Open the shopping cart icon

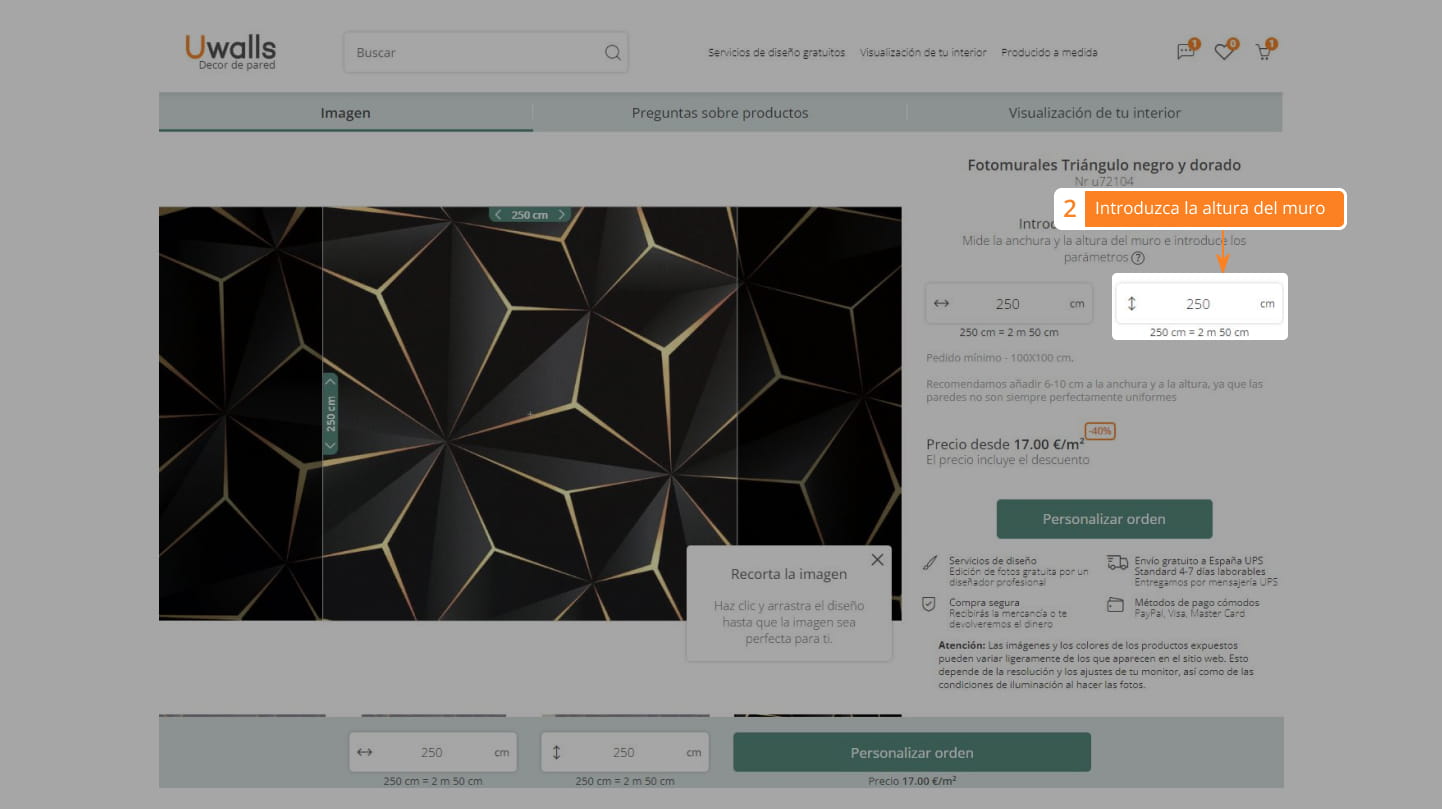(x=1264, y=53)
